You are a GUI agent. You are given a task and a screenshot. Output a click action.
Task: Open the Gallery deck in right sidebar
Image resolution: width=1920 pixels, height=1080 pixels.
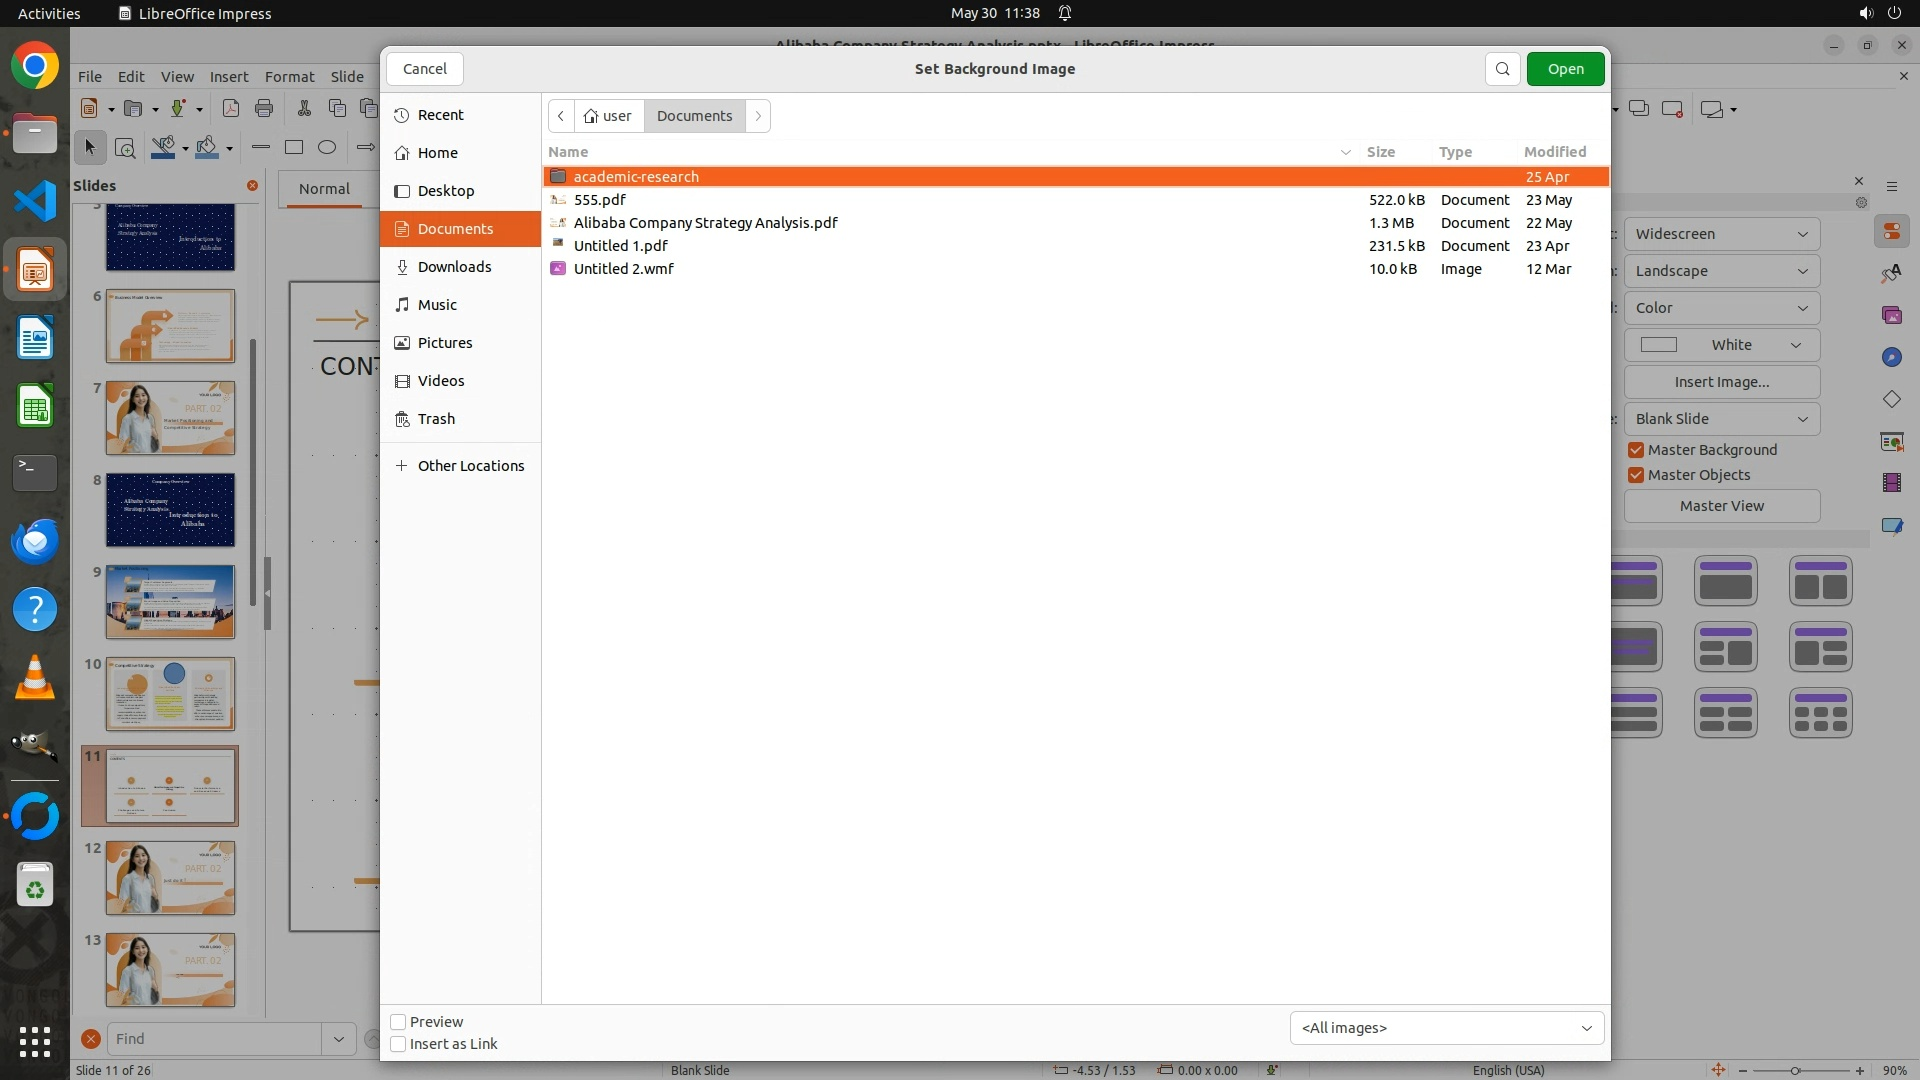point(1891,315)
